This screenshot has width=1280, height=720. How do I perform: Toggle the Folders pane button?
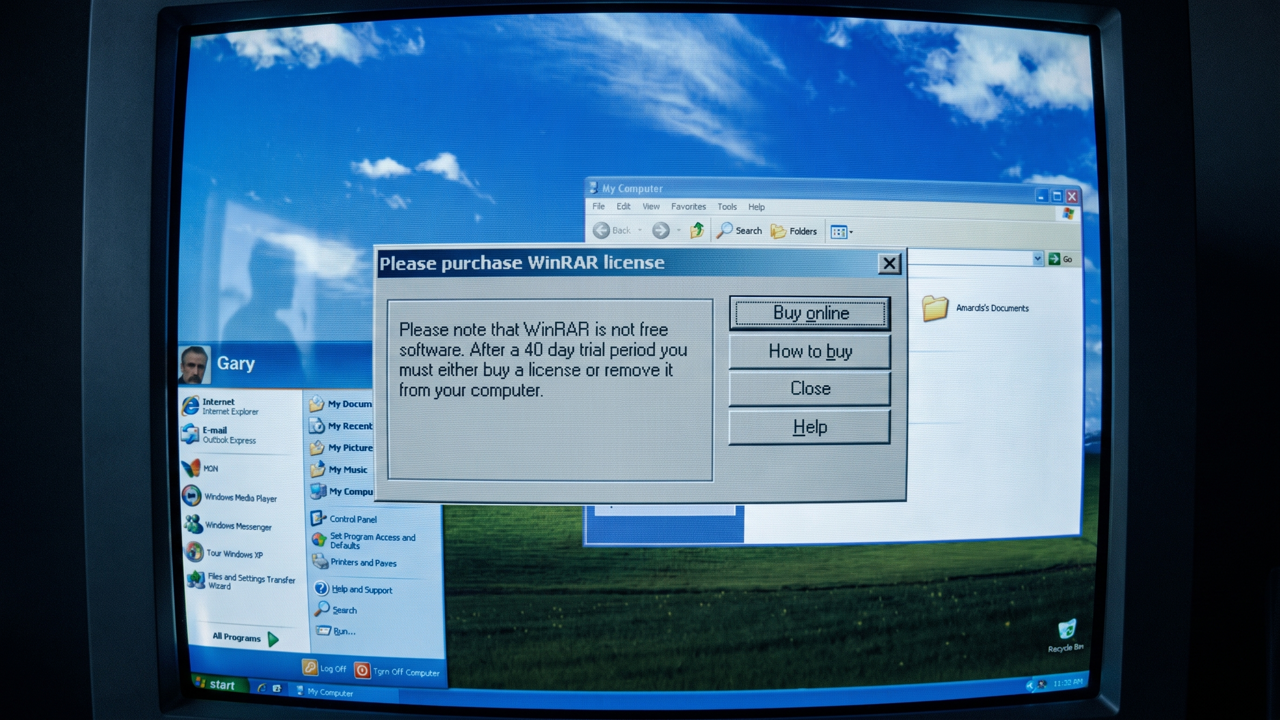pyautogui.click(x=794, y=231)
